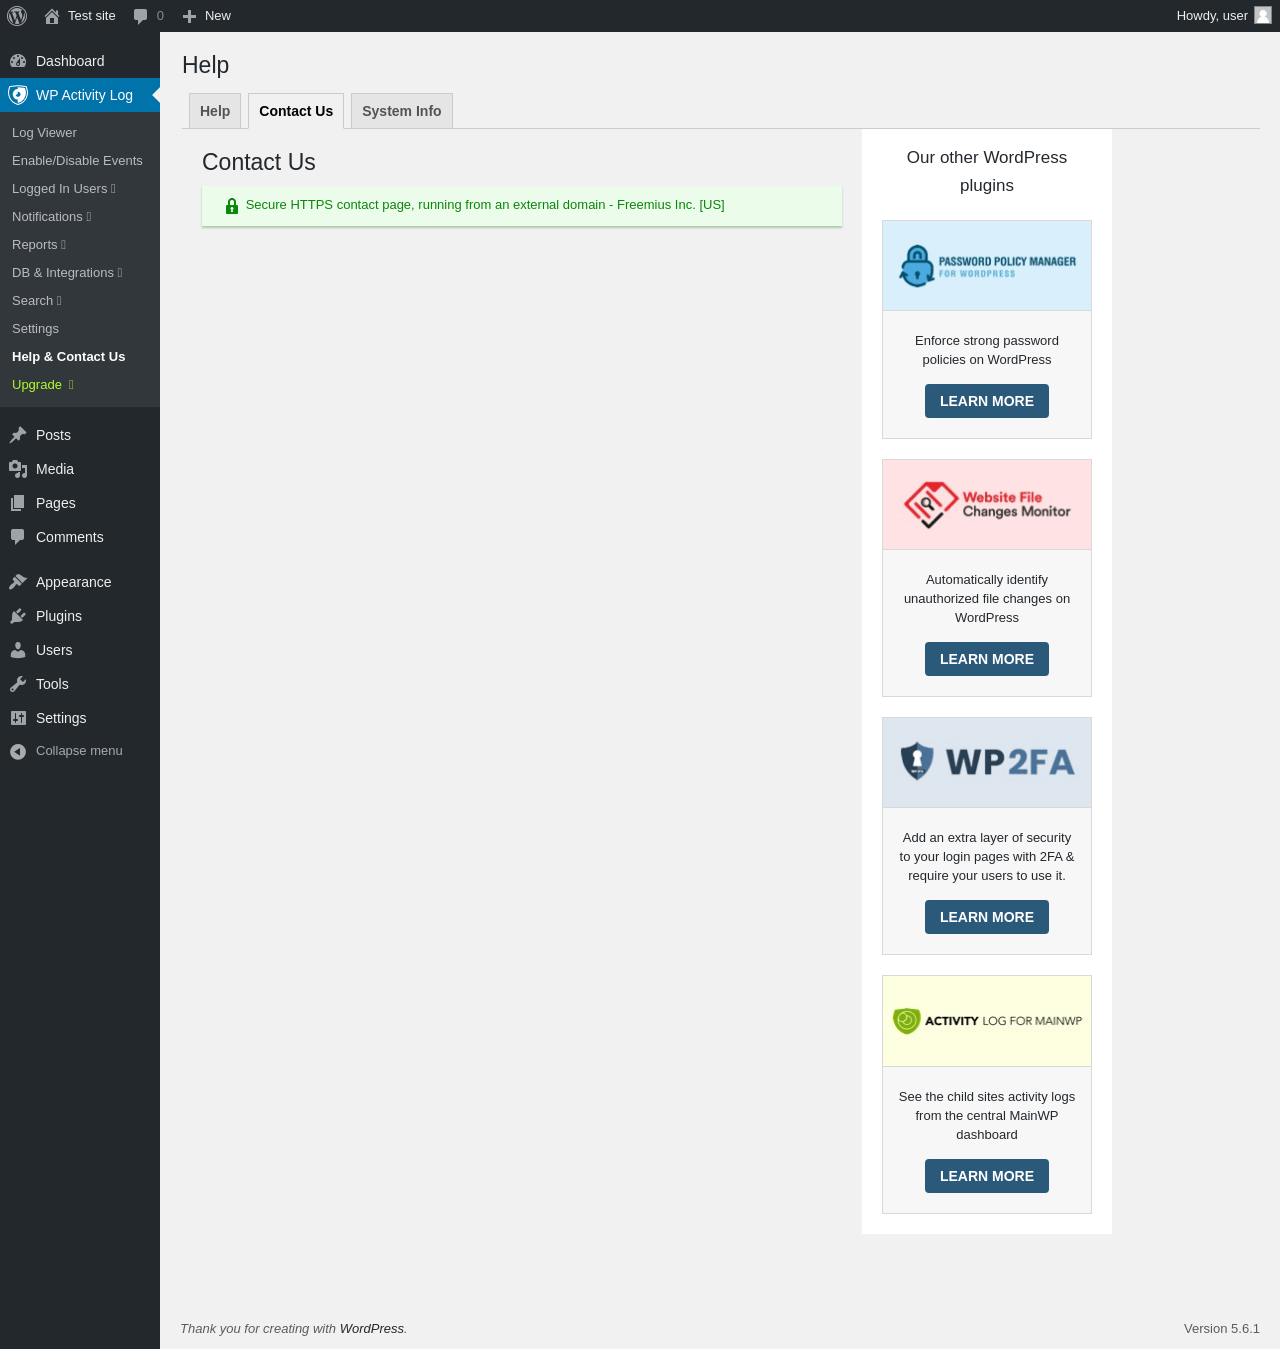This screenshot has height=1349, width=1280.
Task: Click the Dashboard gauge icon
Action: 18,61
